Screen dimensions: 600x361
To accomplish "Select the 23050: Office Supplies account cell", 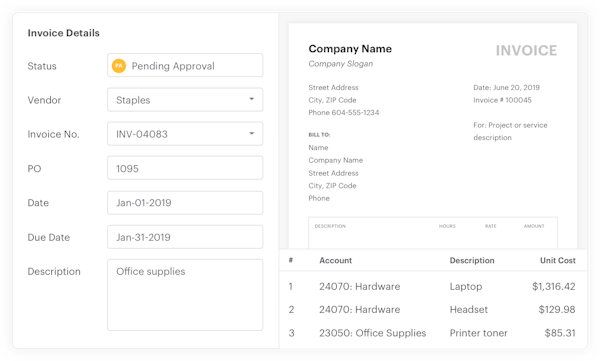I will click(372, 333).
